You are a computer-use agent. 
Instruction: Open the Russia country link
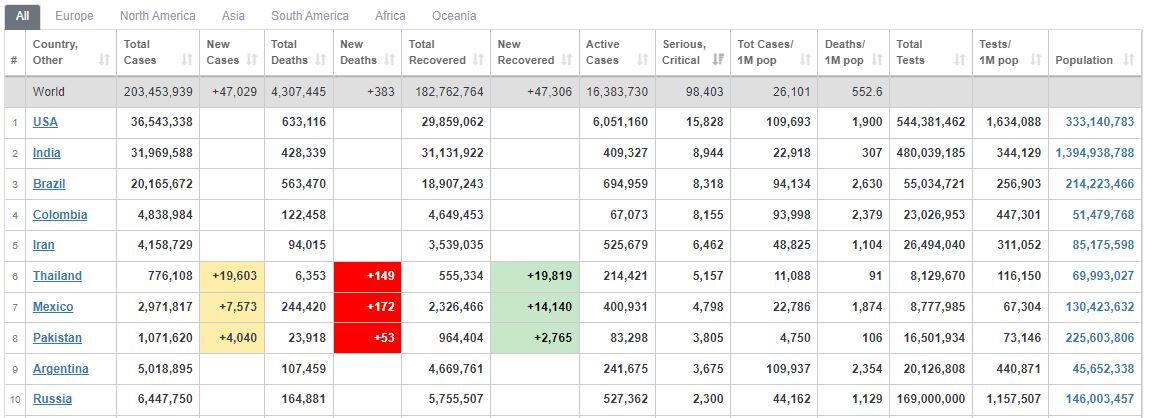coord(52,399)
